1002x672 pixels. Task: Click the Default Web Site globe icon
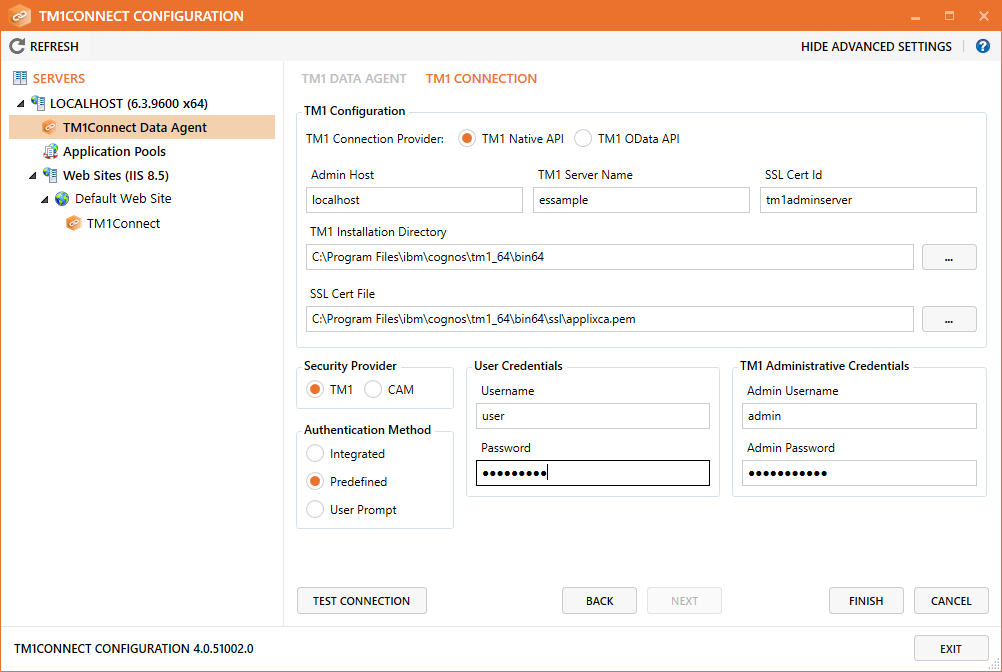coord(62,199)
